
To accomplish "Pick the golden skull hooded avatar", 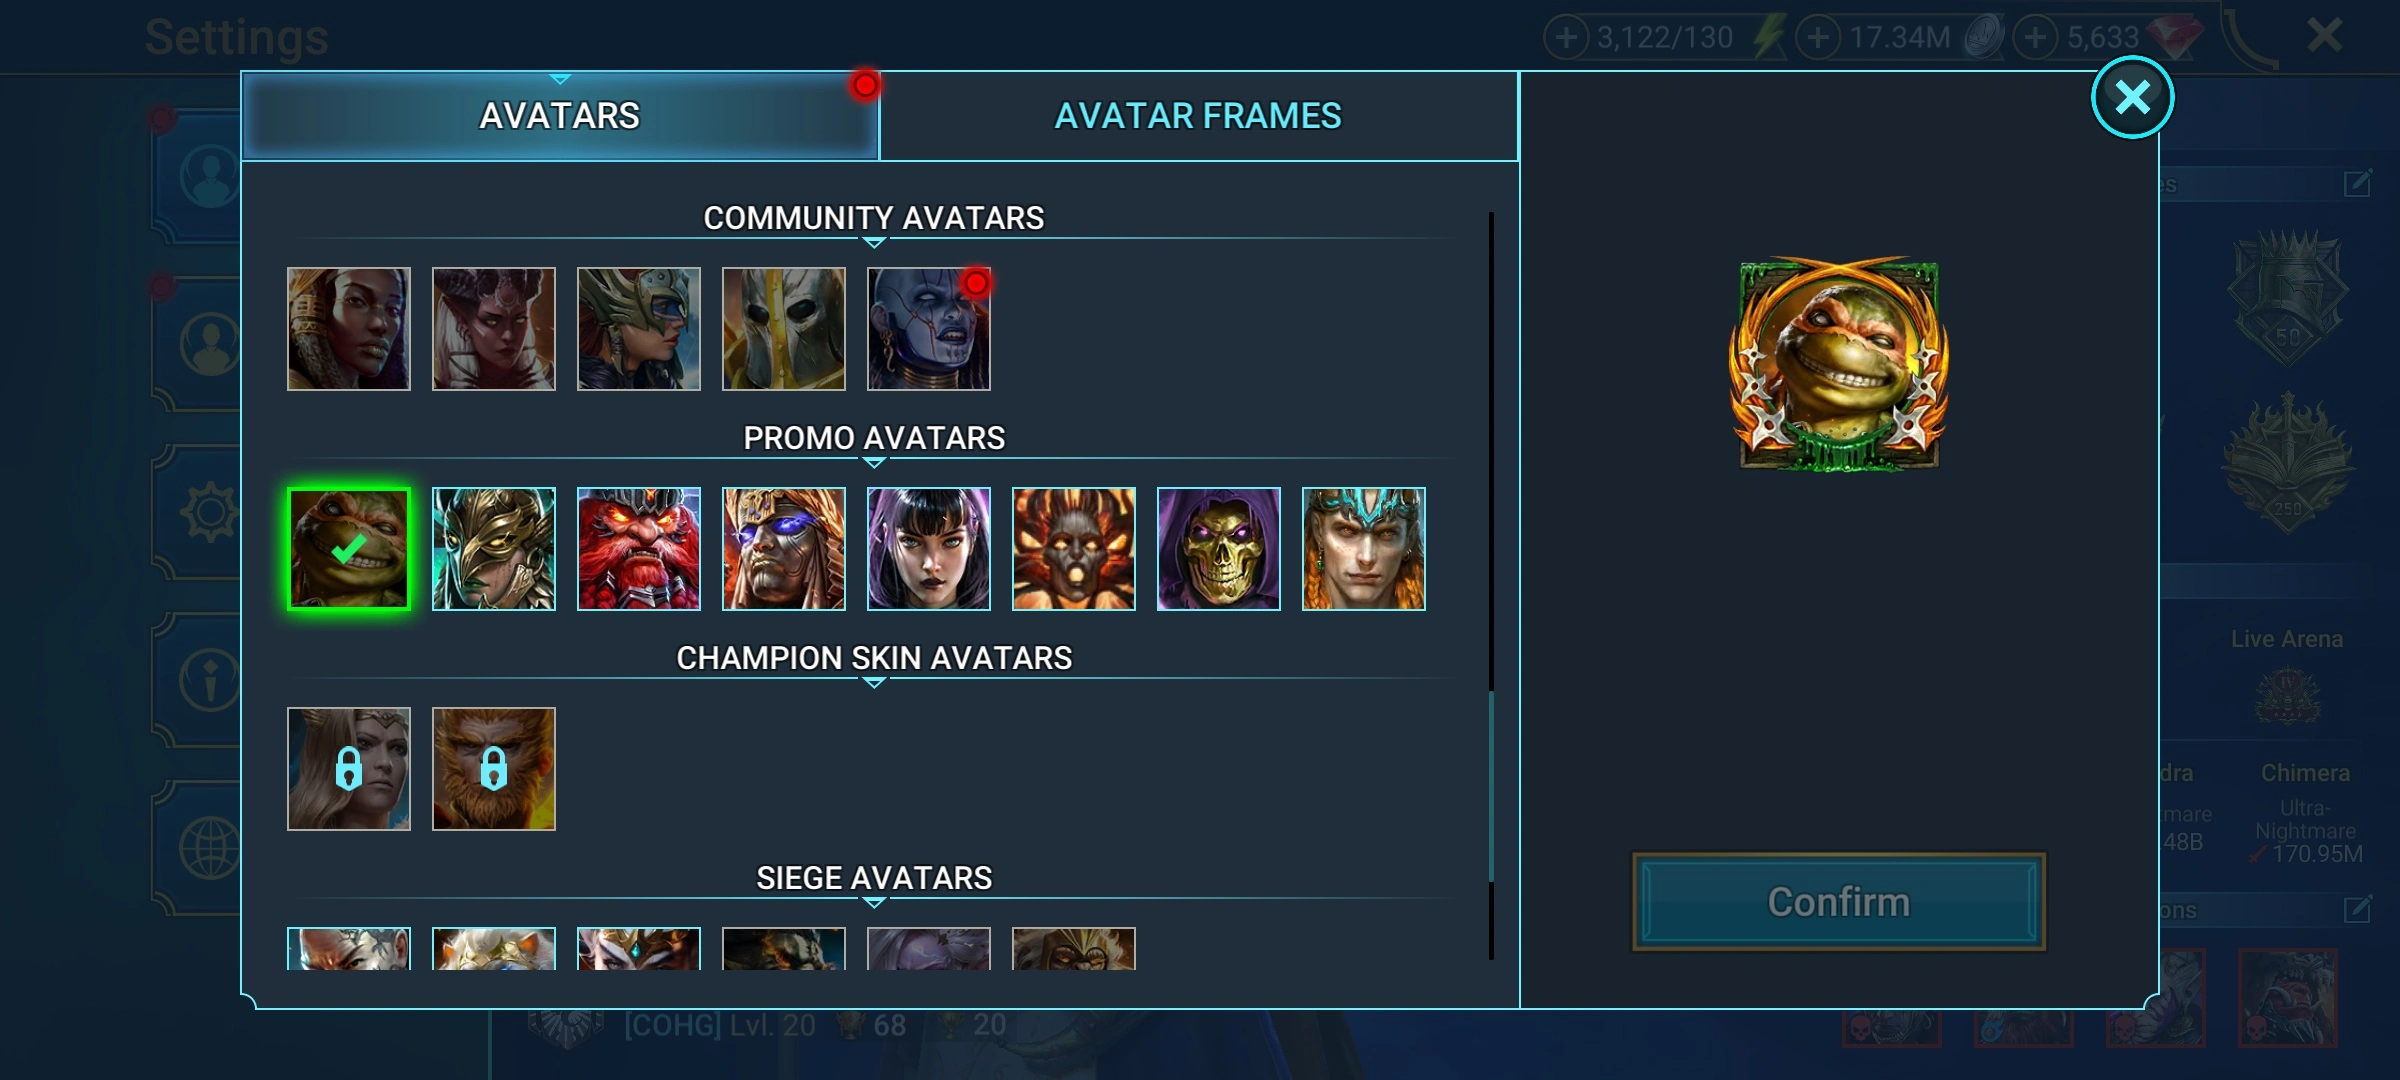I will [x=1218, y=549].
